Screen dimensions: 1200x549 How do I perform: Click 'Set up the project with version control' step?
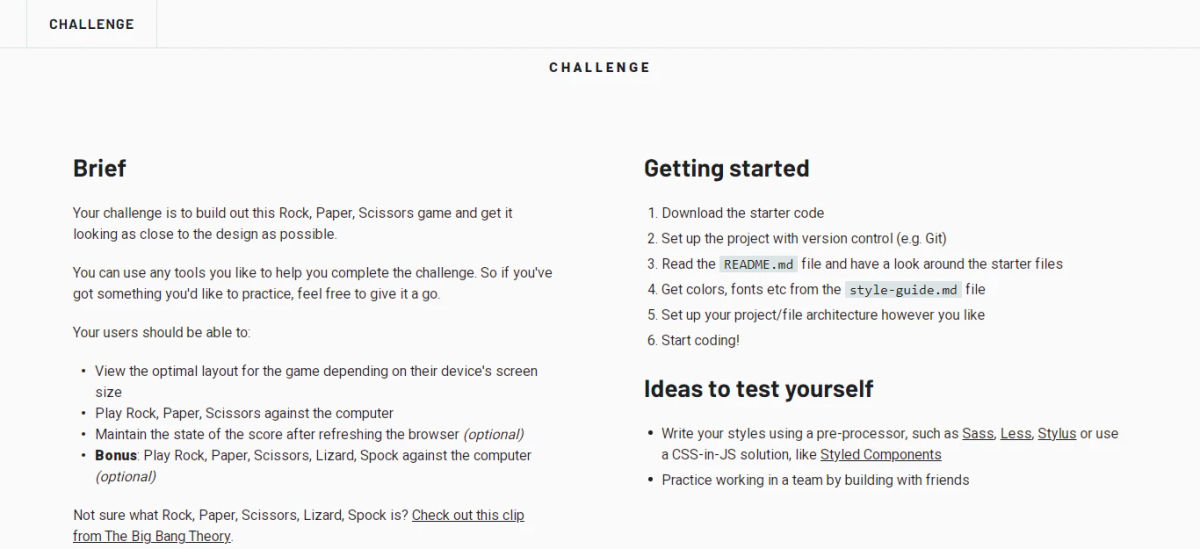pyautogui.click(x=804, y=239)
